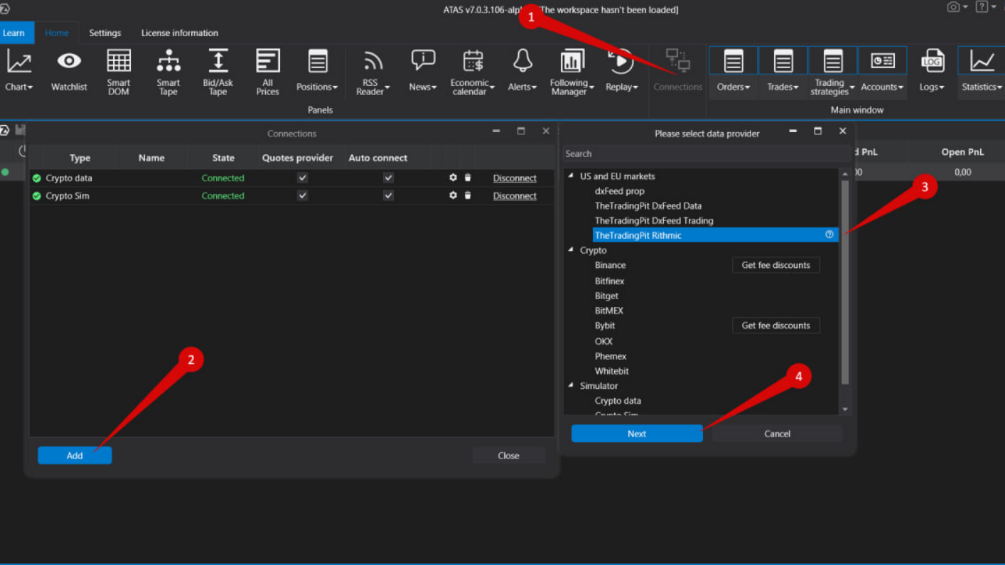Toggle Quotes provider for Crypto data
This screenshot has width=1005, height=565.
pos(303,177)
